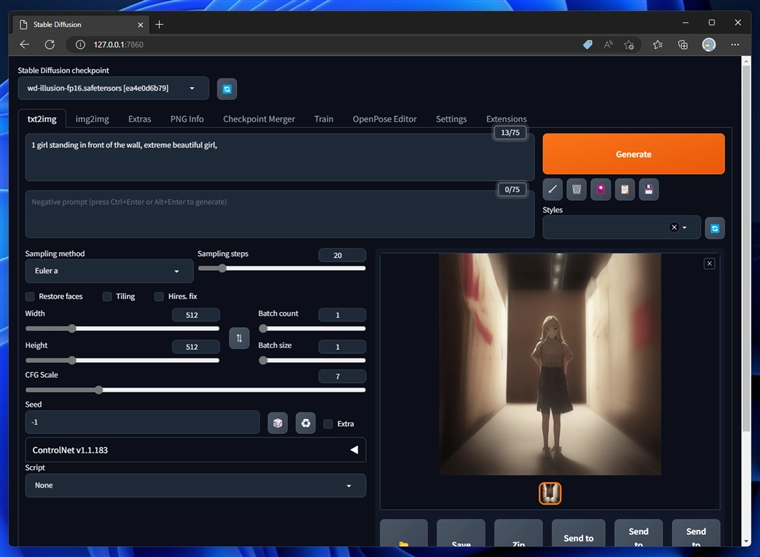Save the prompt as style via floppy icon
This screenshot has width=760, height=557.
(649, 189)
